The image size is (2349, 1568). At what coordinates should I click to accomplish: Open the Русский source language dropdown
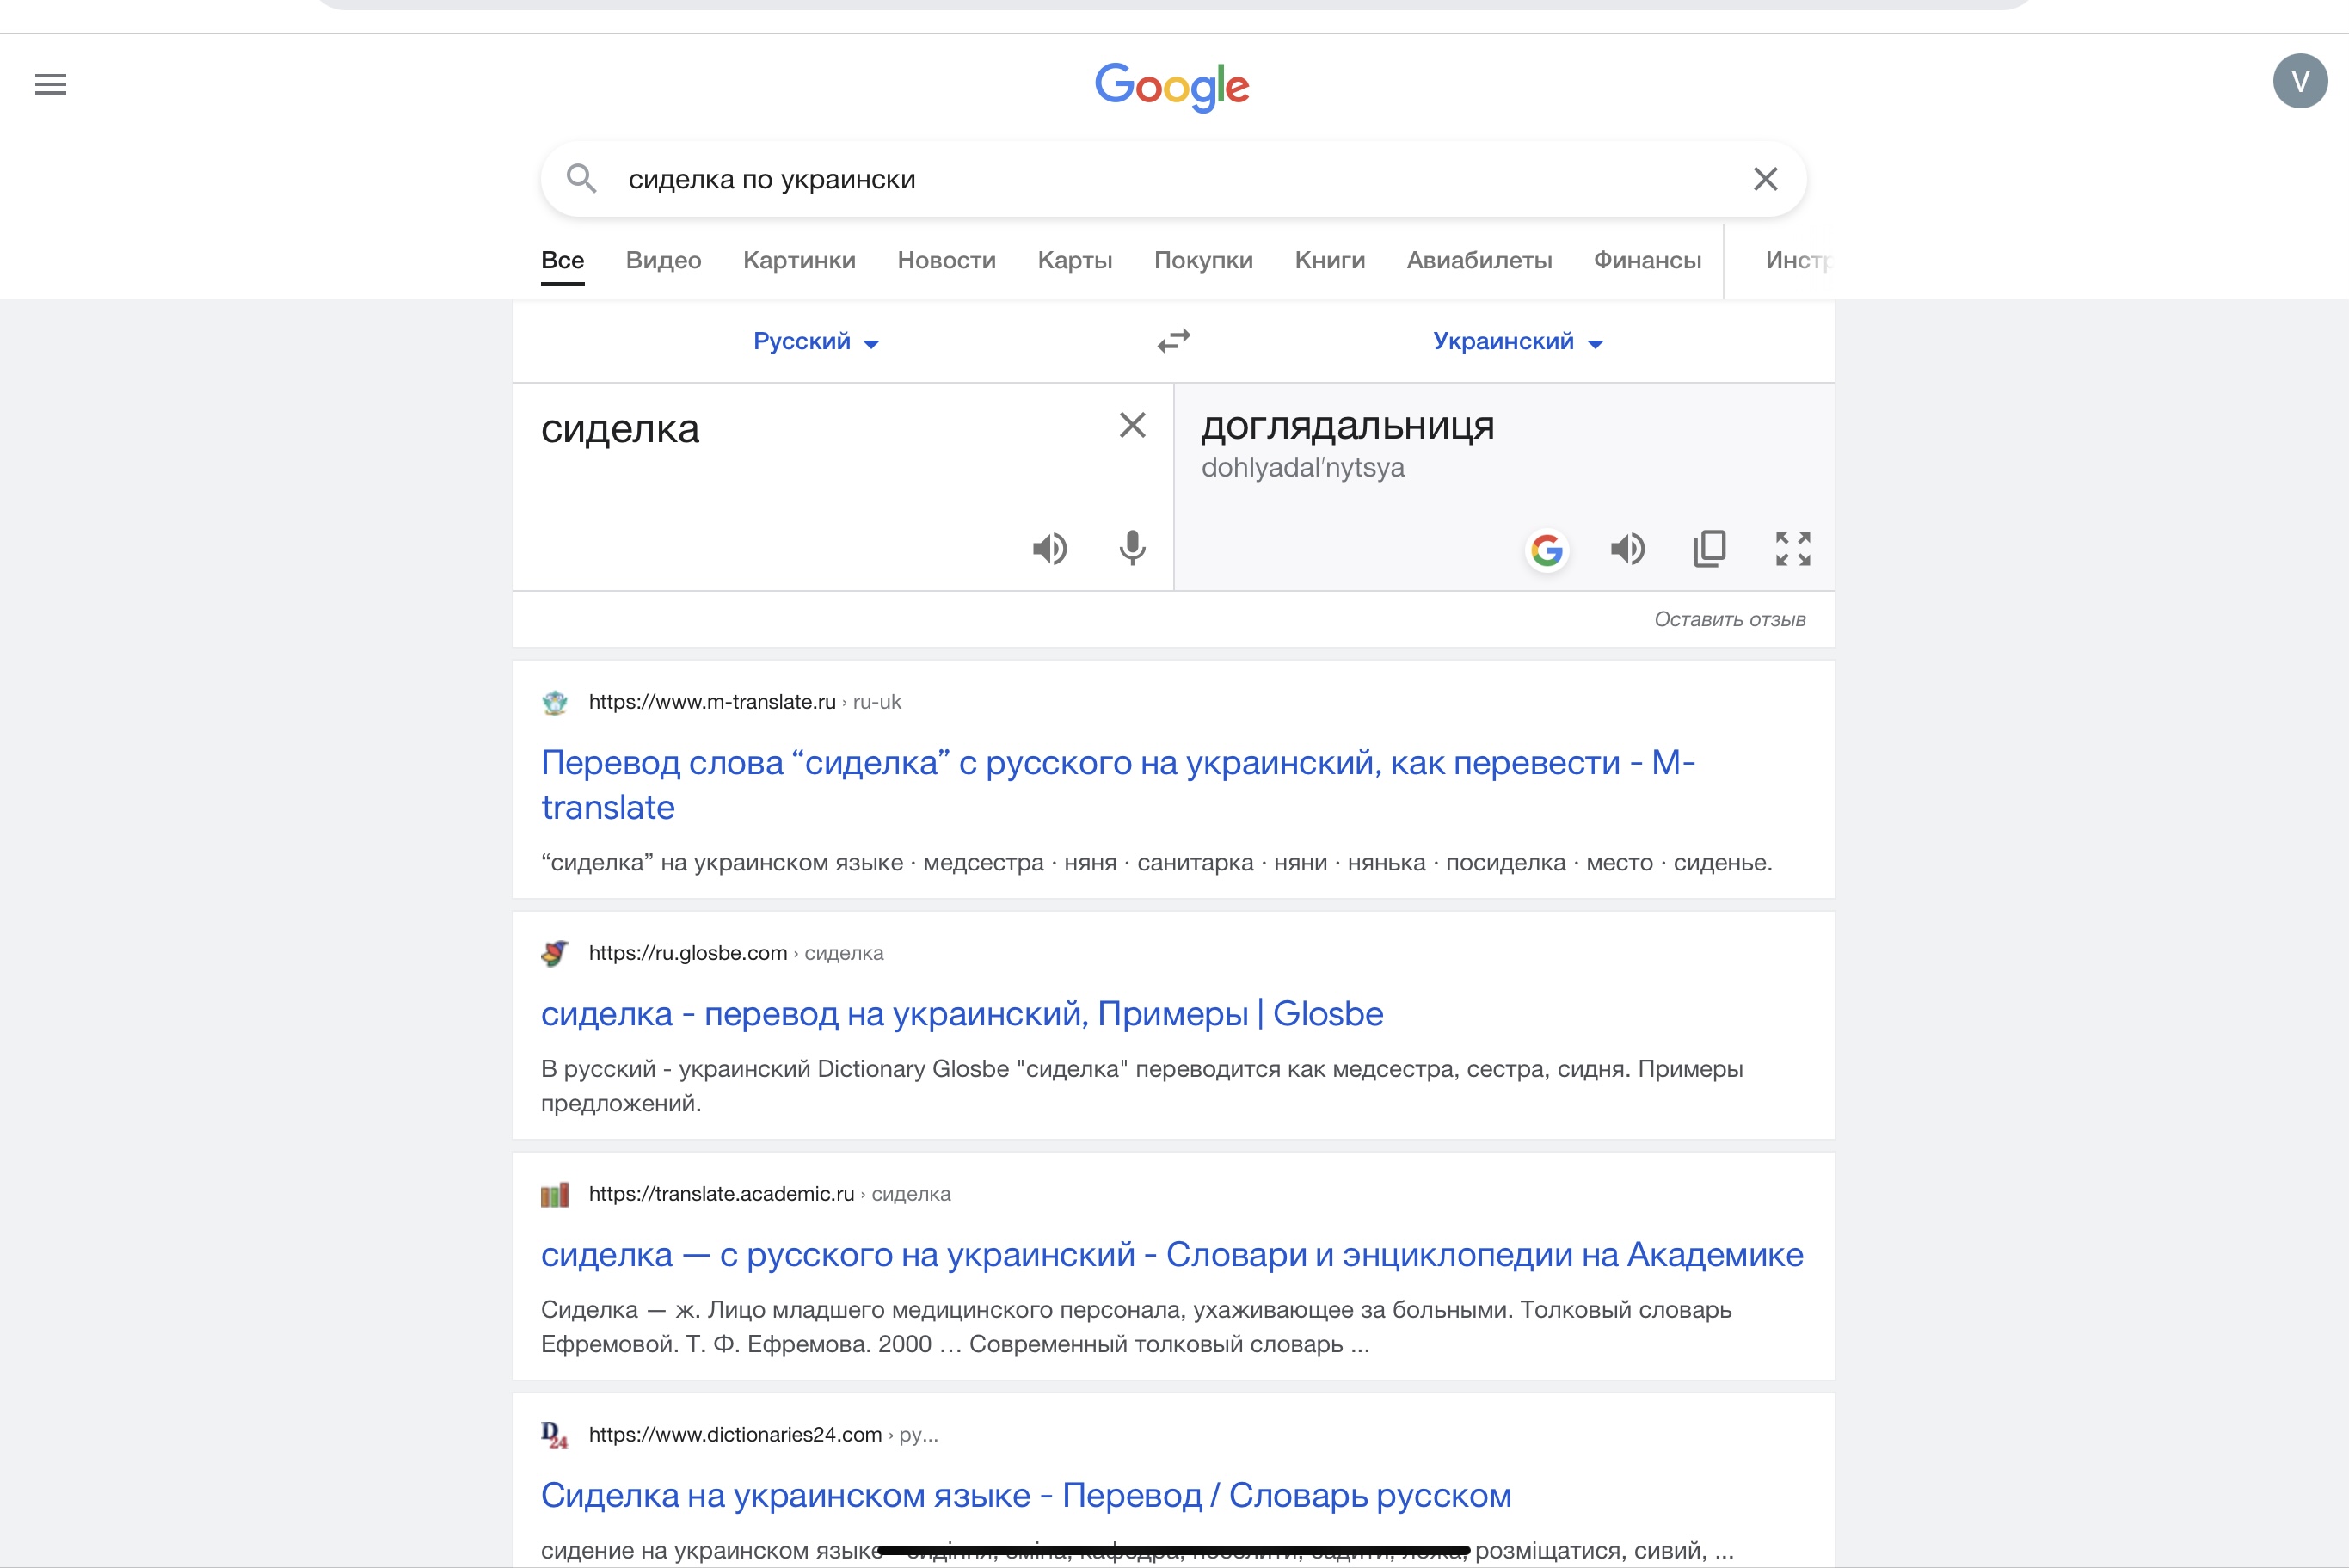(x=816, y=342)
